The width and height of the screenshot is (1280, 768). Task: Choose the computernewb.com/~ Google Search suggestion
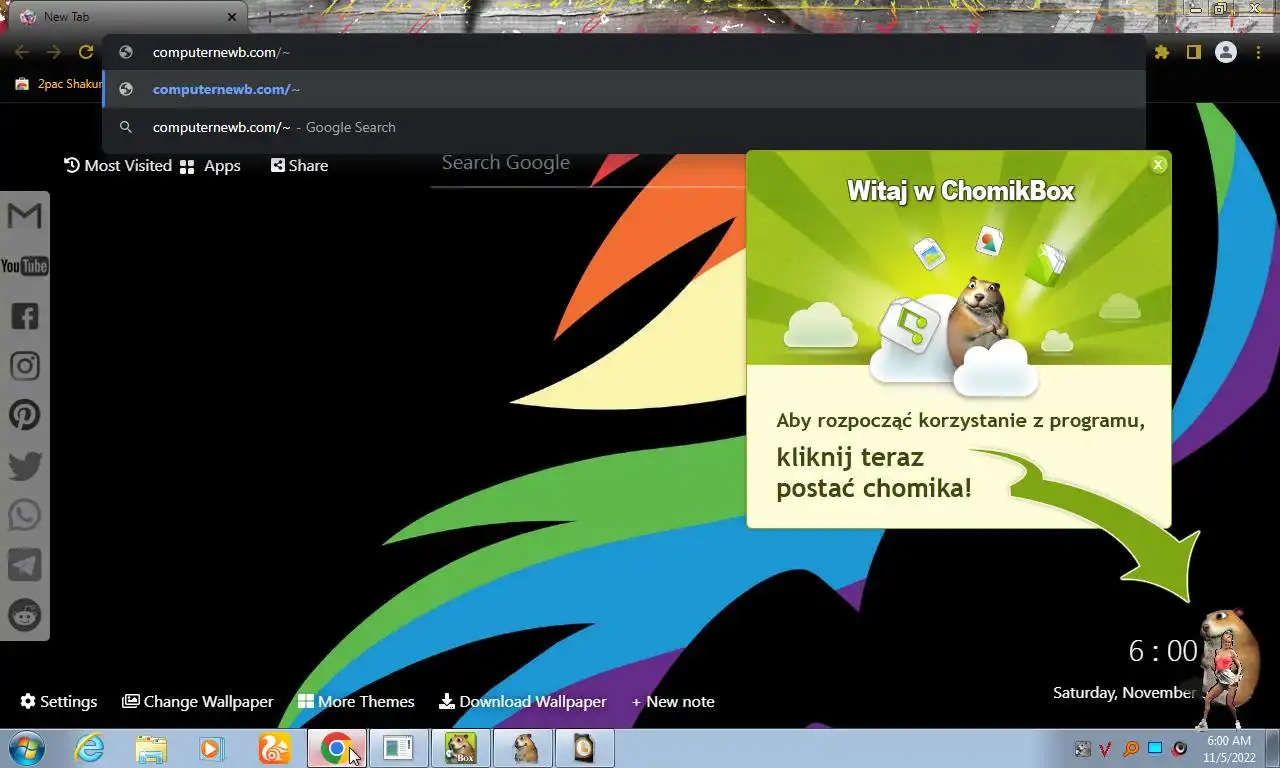tap(624, 127)
